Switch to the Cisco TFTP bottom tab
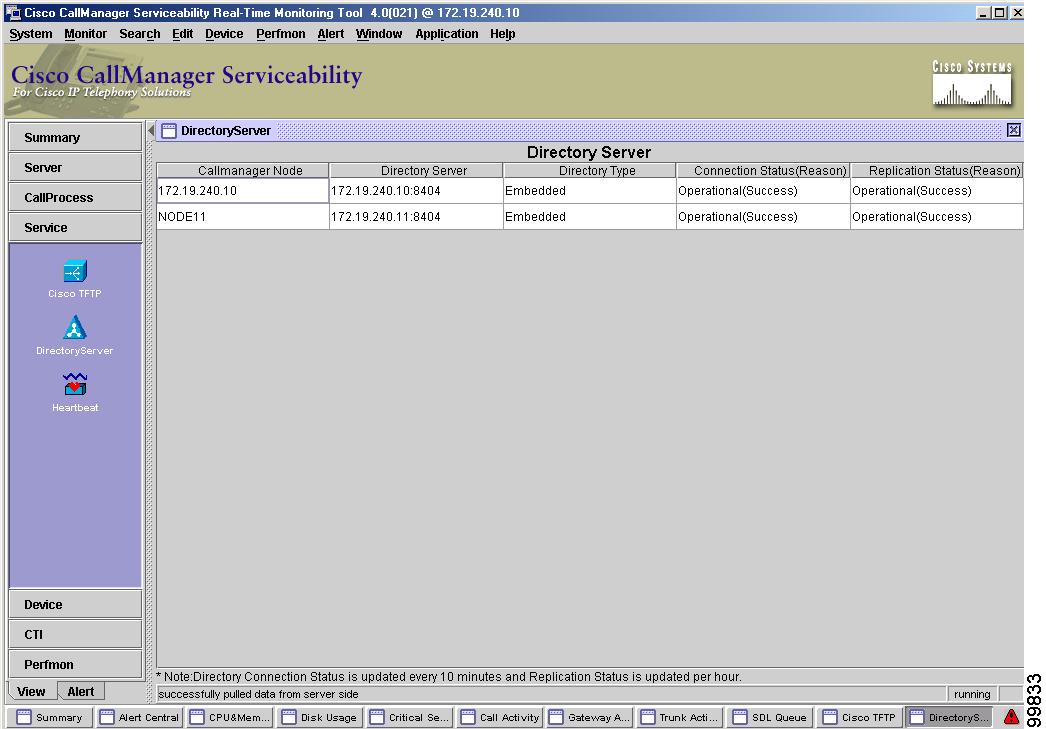Image resolution: width=1046 pixels, height=729 pixels. coord(861,718)
